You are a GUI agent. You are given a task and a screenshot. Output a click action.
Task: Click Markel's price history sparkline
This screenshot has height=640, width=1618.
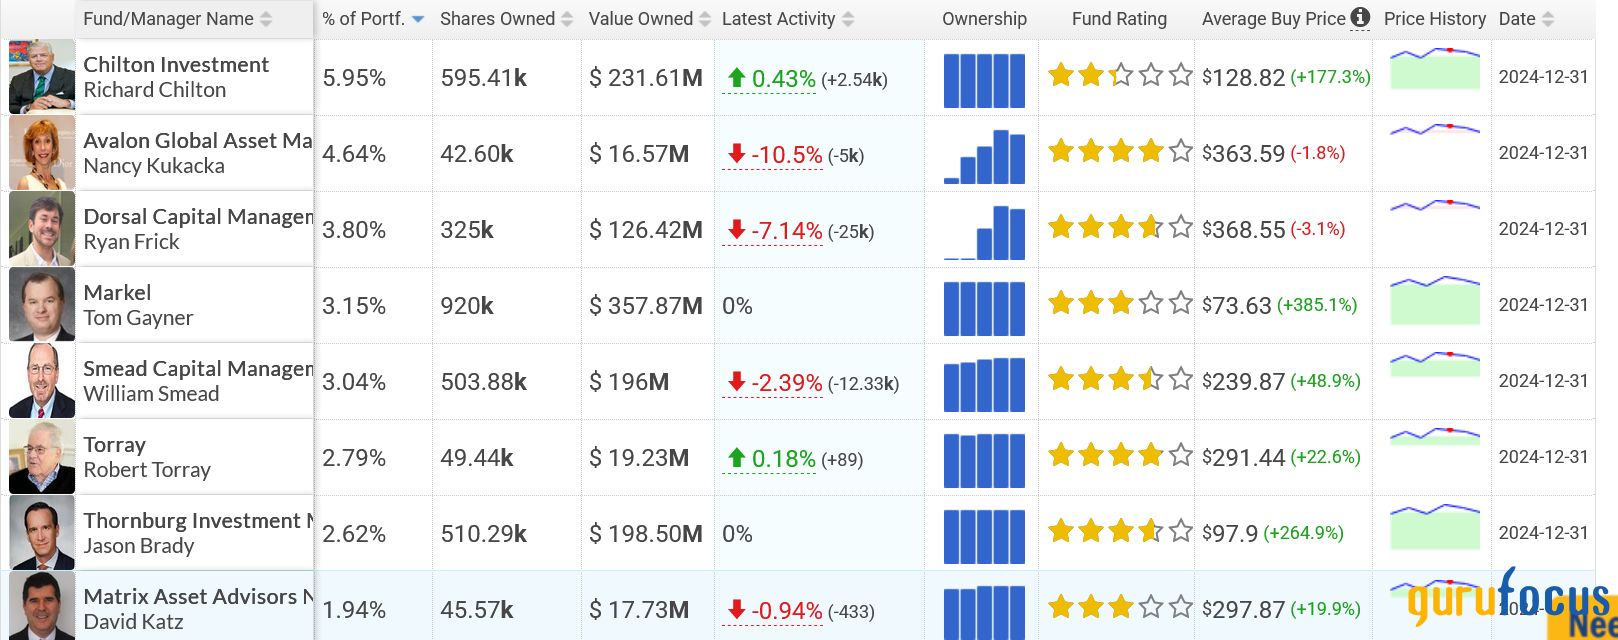point(1435,300)
